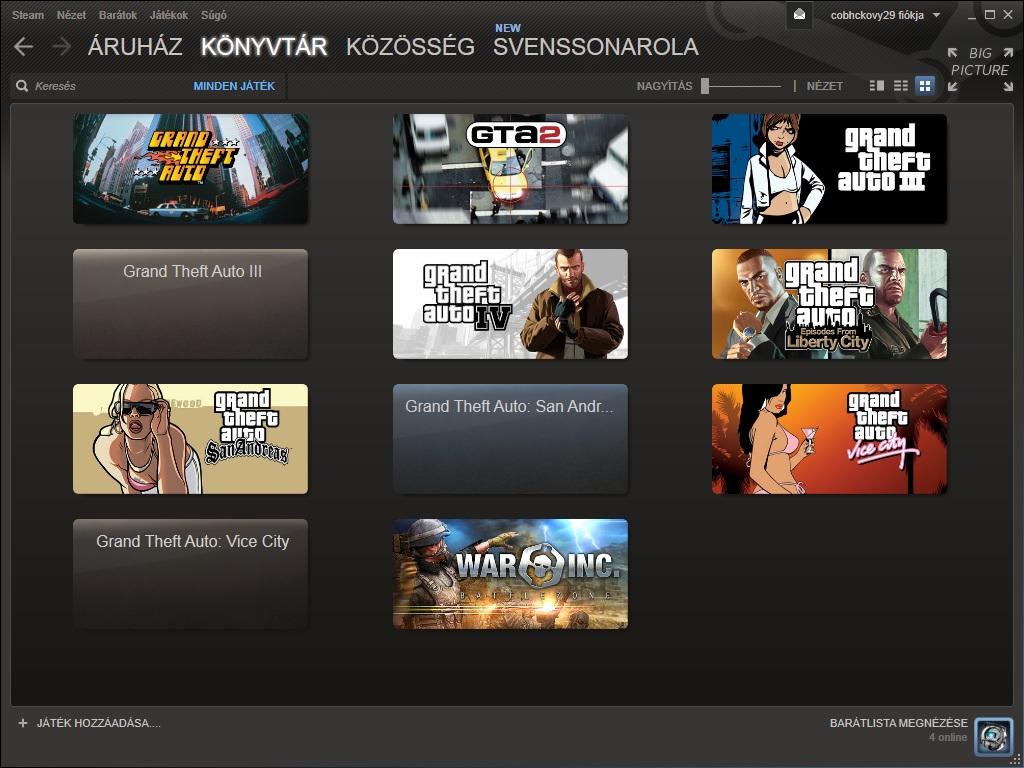Click JÁTÉK HOZZÁADÁSA link
Image resolution: width=1024 pixels, height=768 pixels.
click(99, 723)
